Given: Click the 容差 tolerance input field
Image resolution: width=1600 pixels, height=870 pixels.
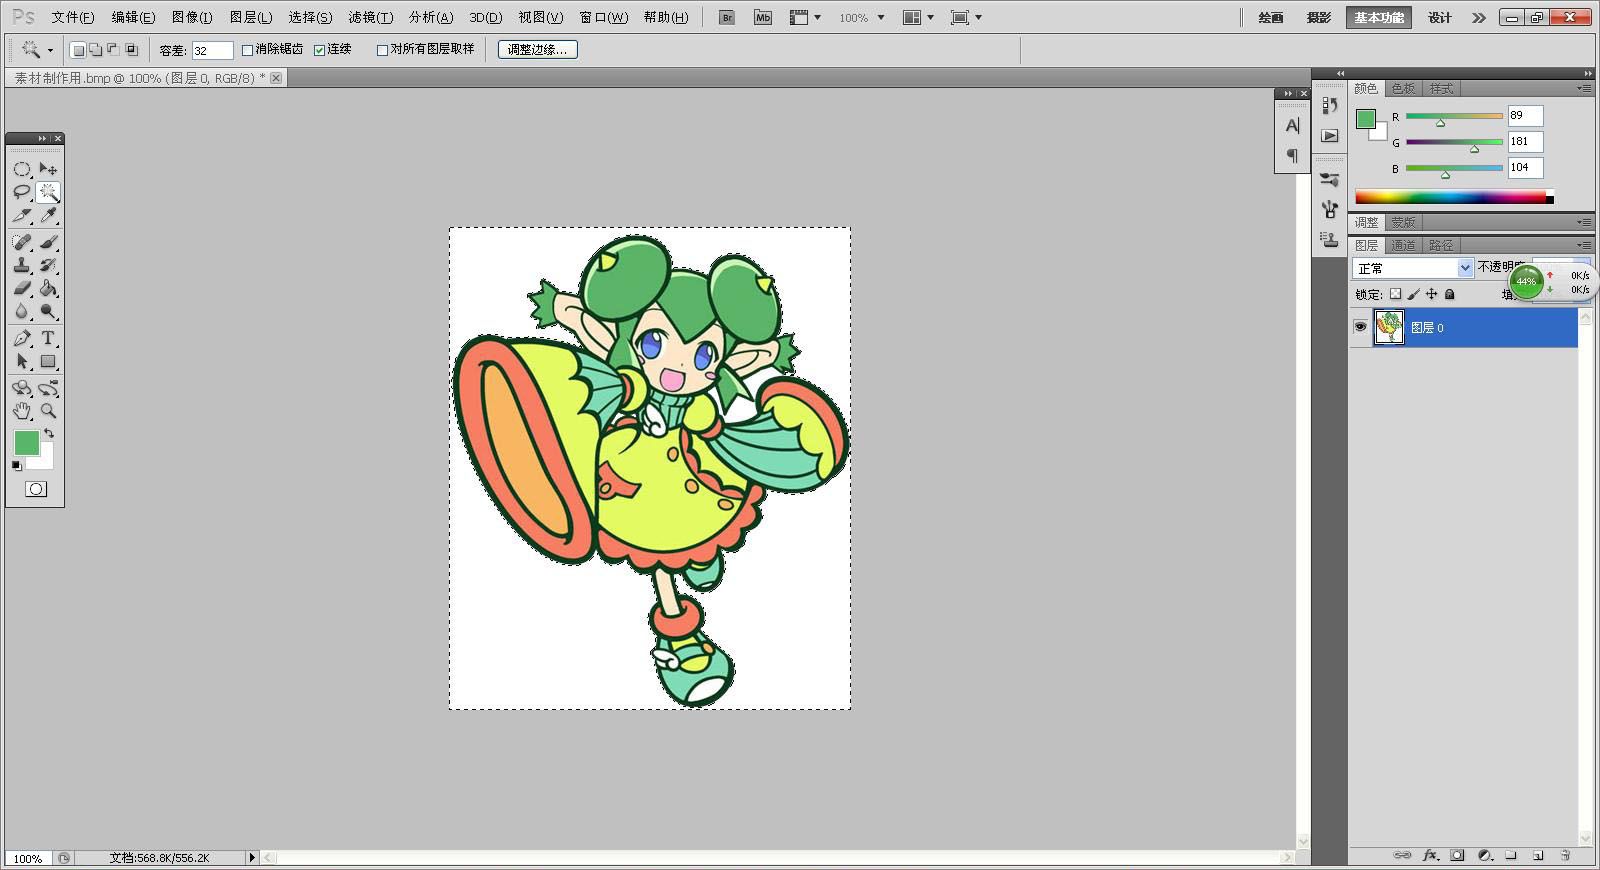Looking at the screenshot, I should pyautogui.click(x=212, y=50).
